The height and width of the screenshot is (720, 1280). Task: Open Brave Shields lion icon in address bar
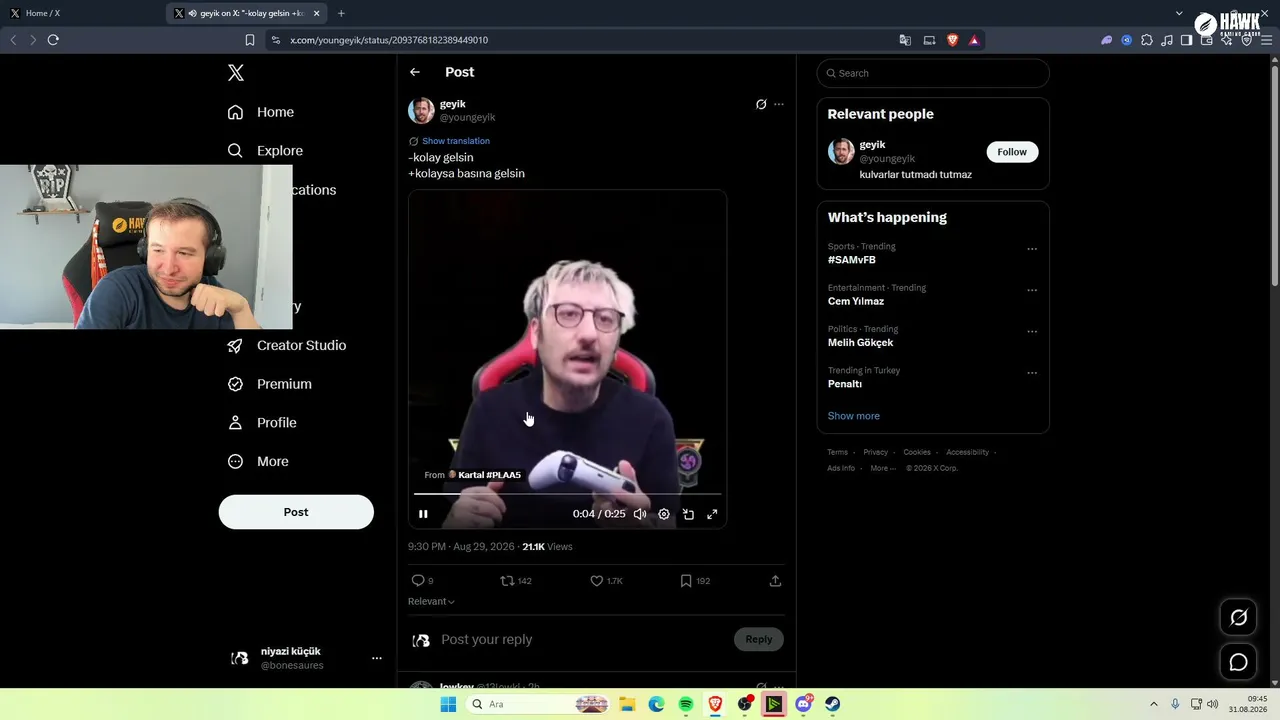coord(952,40)
